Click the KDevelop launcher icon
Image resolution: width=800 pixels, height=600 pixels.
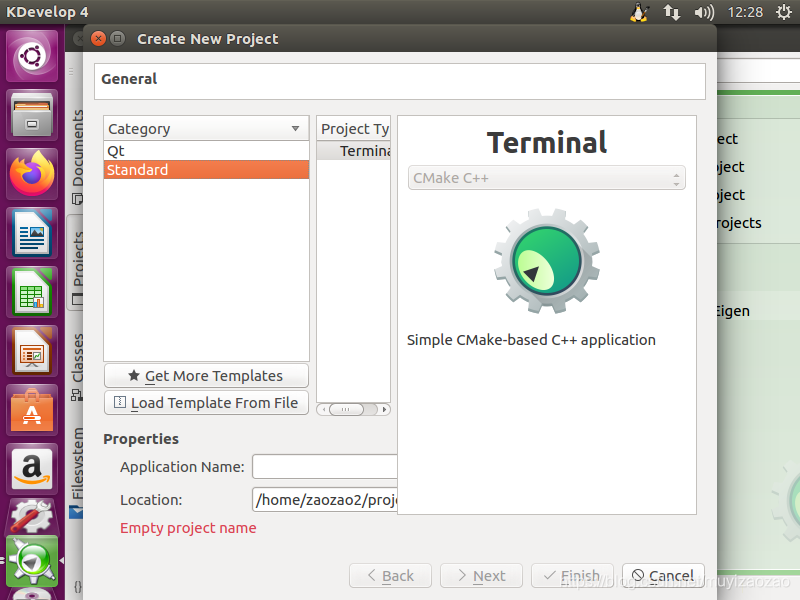[x=32, y=561]
